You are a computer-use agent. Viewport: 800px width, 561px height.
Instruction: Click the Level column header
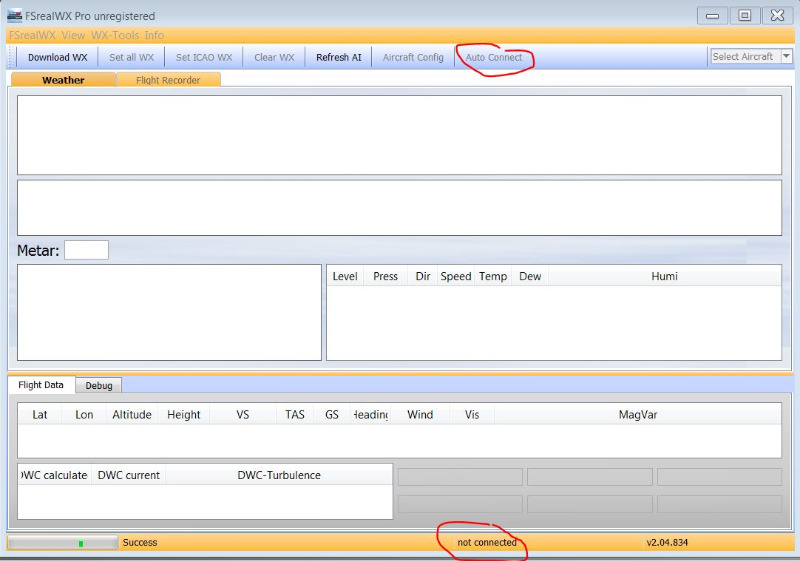(x=345, y=276)
